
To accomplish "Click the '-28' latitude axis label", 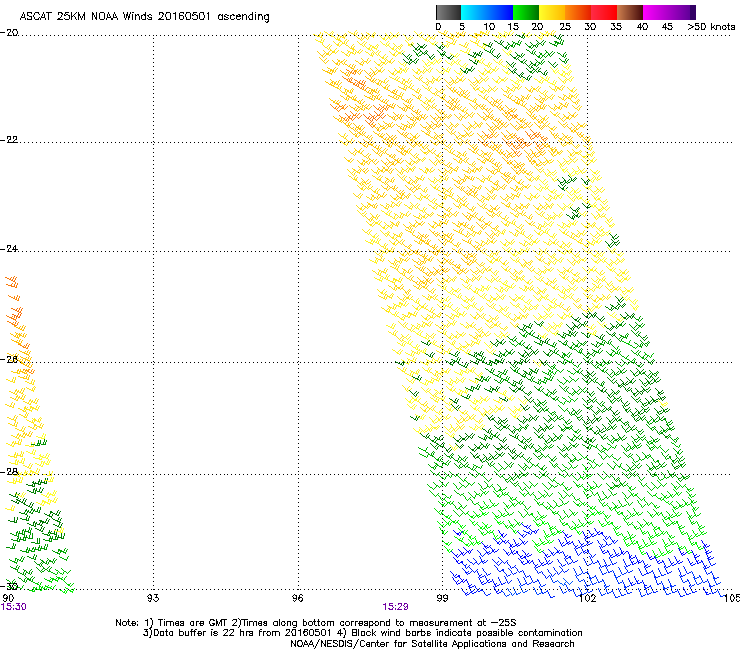I will pos(9,471).
